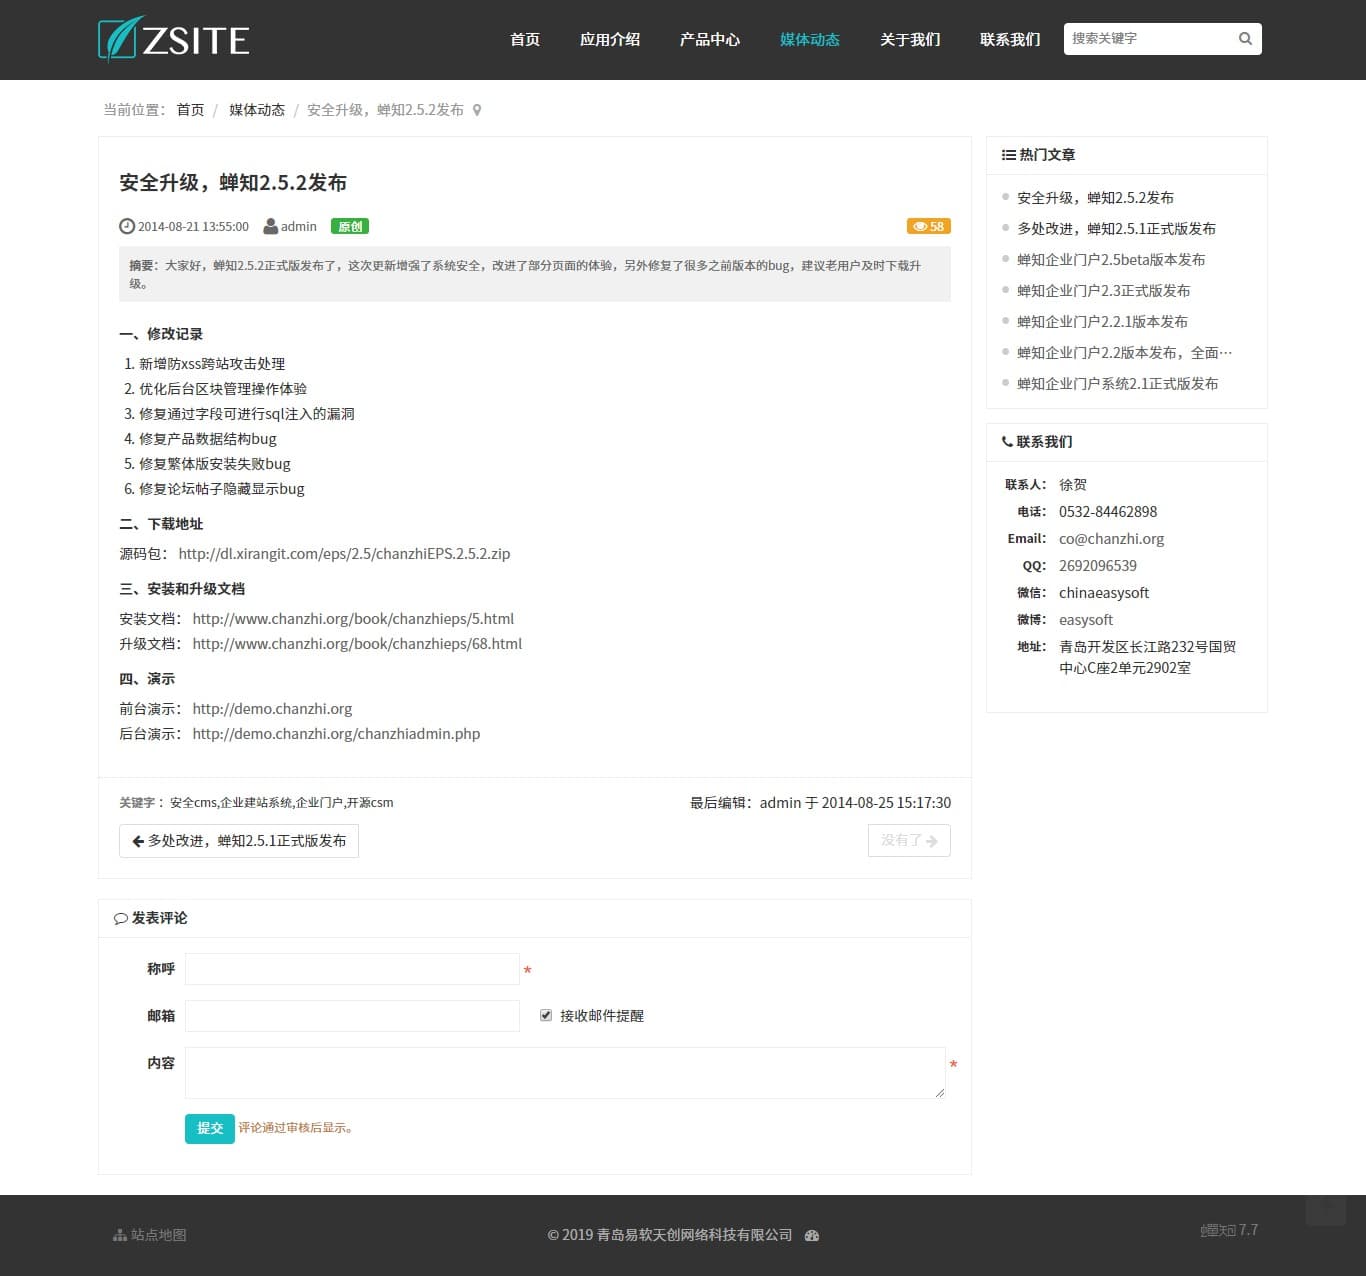Open hot article 蝉知企业门户系统2.1正式版发布
This screenshot has height=1276, width=1366.
pos(1117,384)
